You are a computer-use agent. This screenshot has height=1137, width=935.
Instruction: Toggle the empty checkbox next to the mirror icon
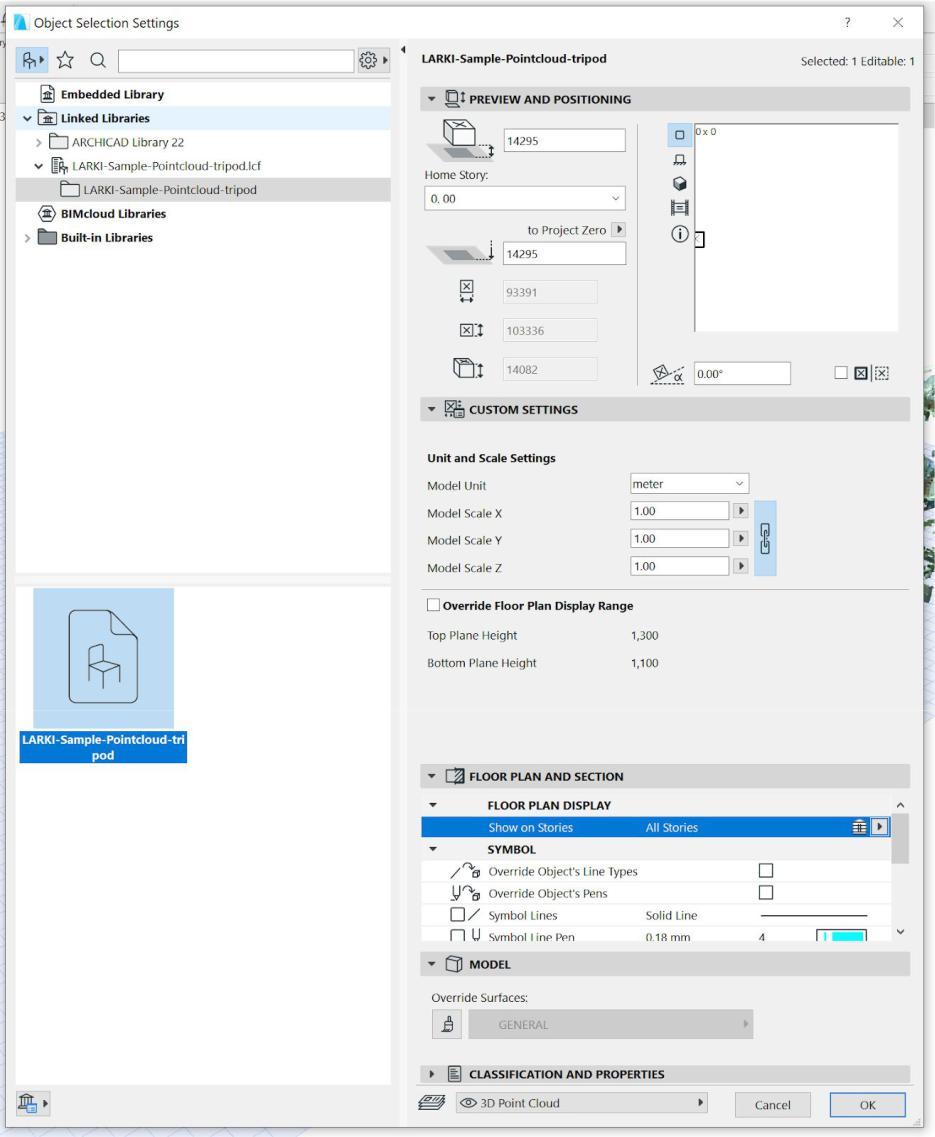[x=841, y=373]
